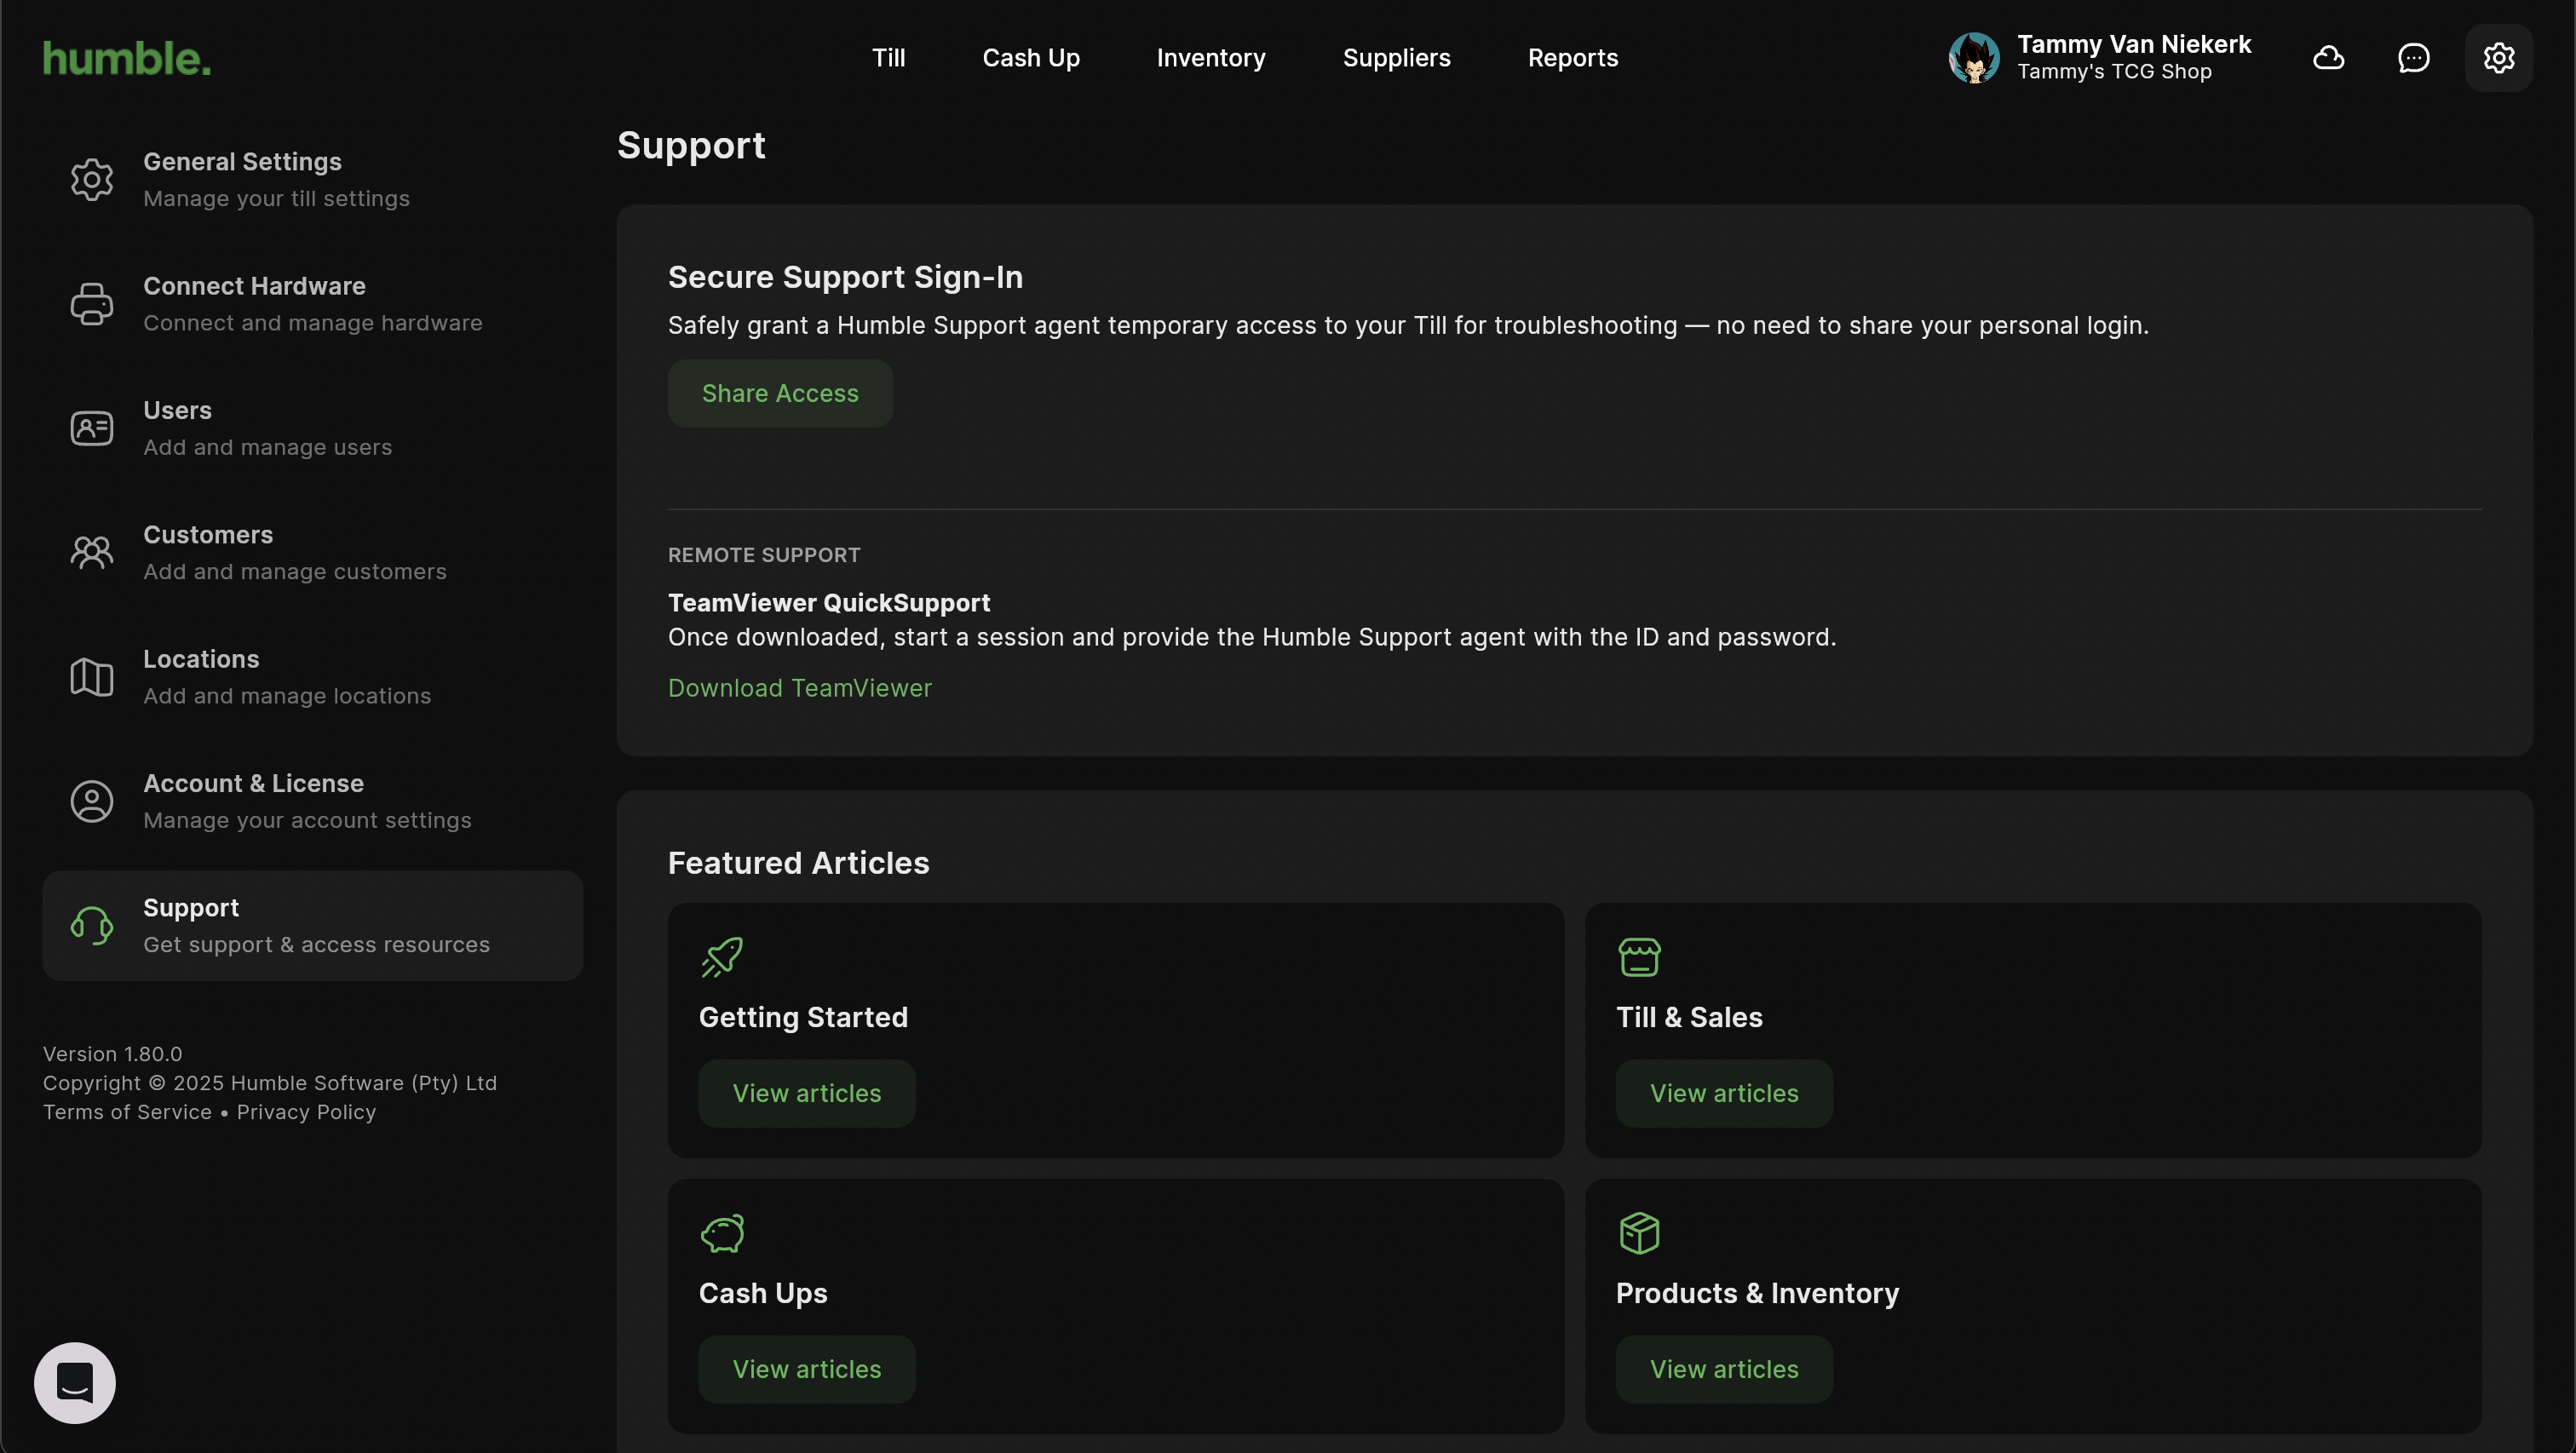Click the Till & Sales storefront icon
Image resolution: width=2576 pixels, height=1453 pixels.
pyautogui.click(x=1639, y=957)
